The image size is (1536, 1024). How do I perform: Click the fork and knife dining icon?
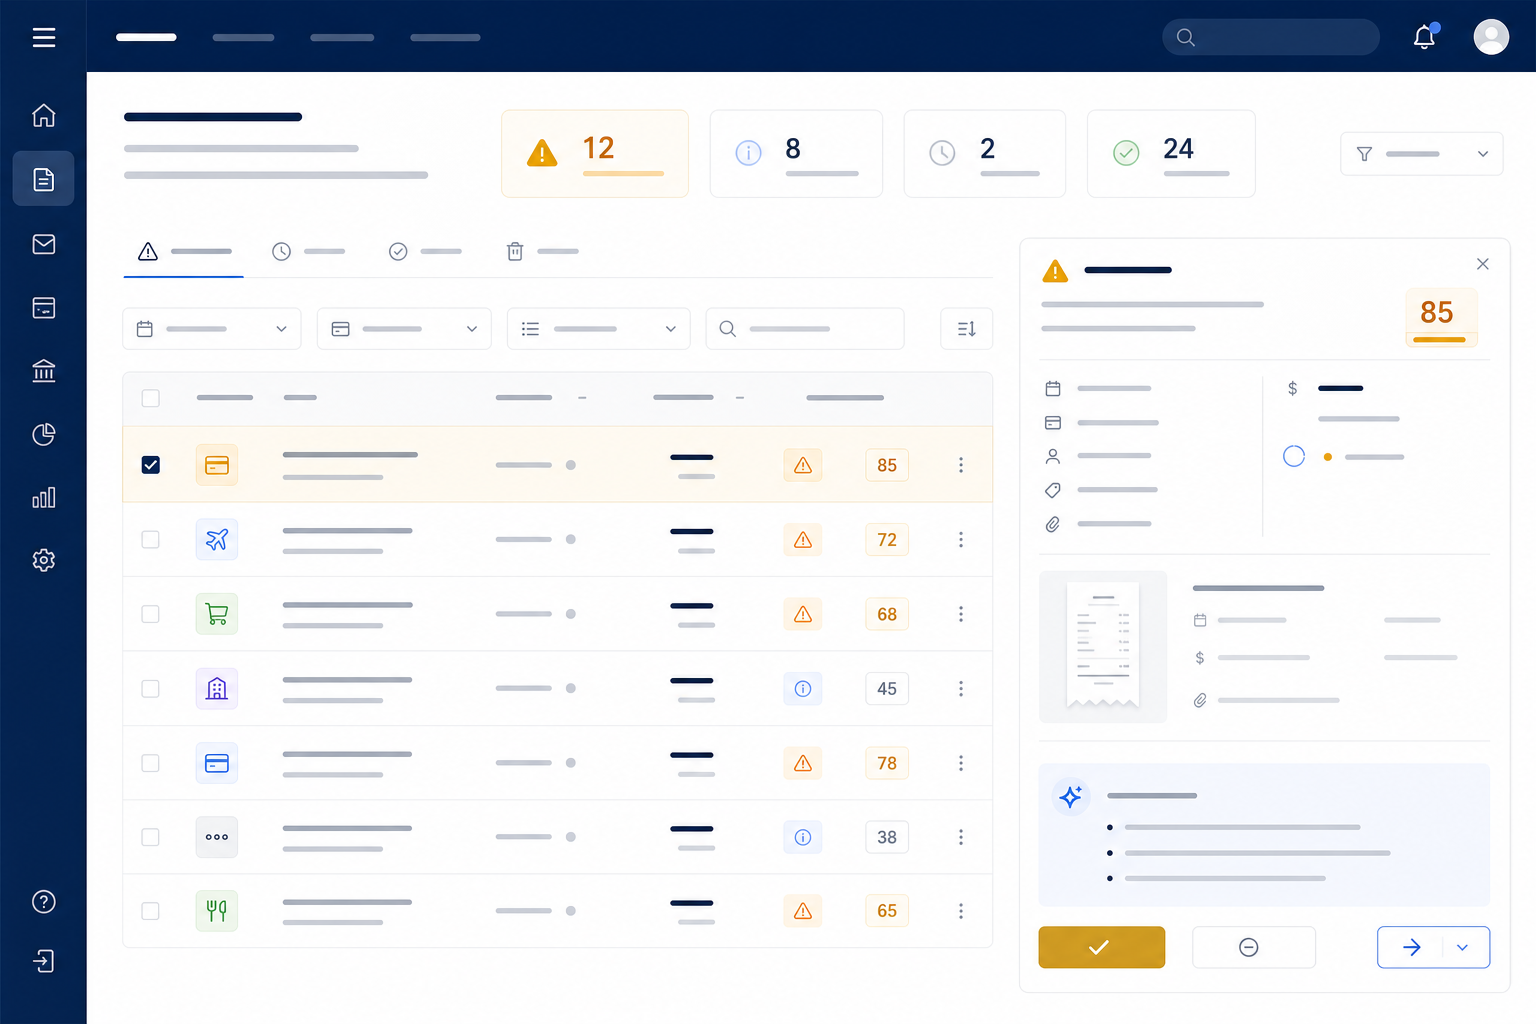(217, 911)
